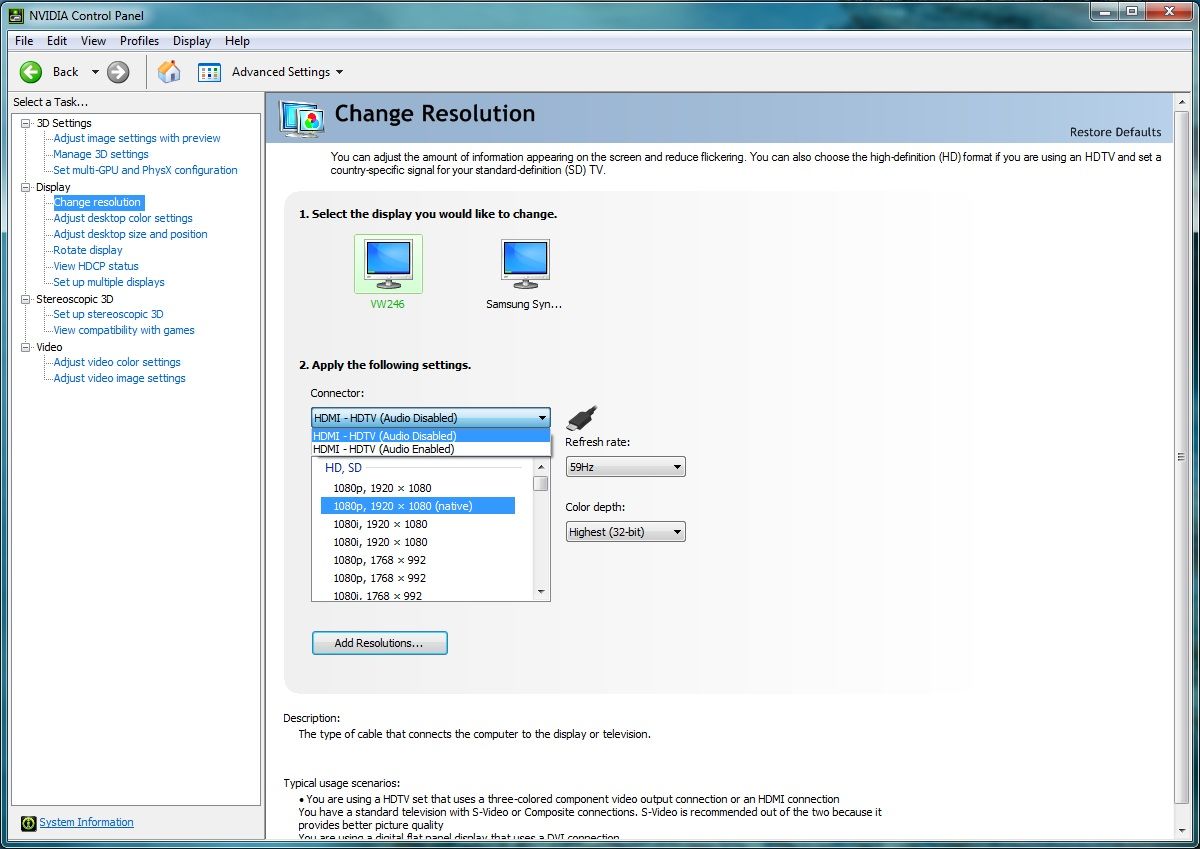This screenshot has height=849, width=1200.
Task: Open the Refresh rate dropdown
Action: pos(625,467)
